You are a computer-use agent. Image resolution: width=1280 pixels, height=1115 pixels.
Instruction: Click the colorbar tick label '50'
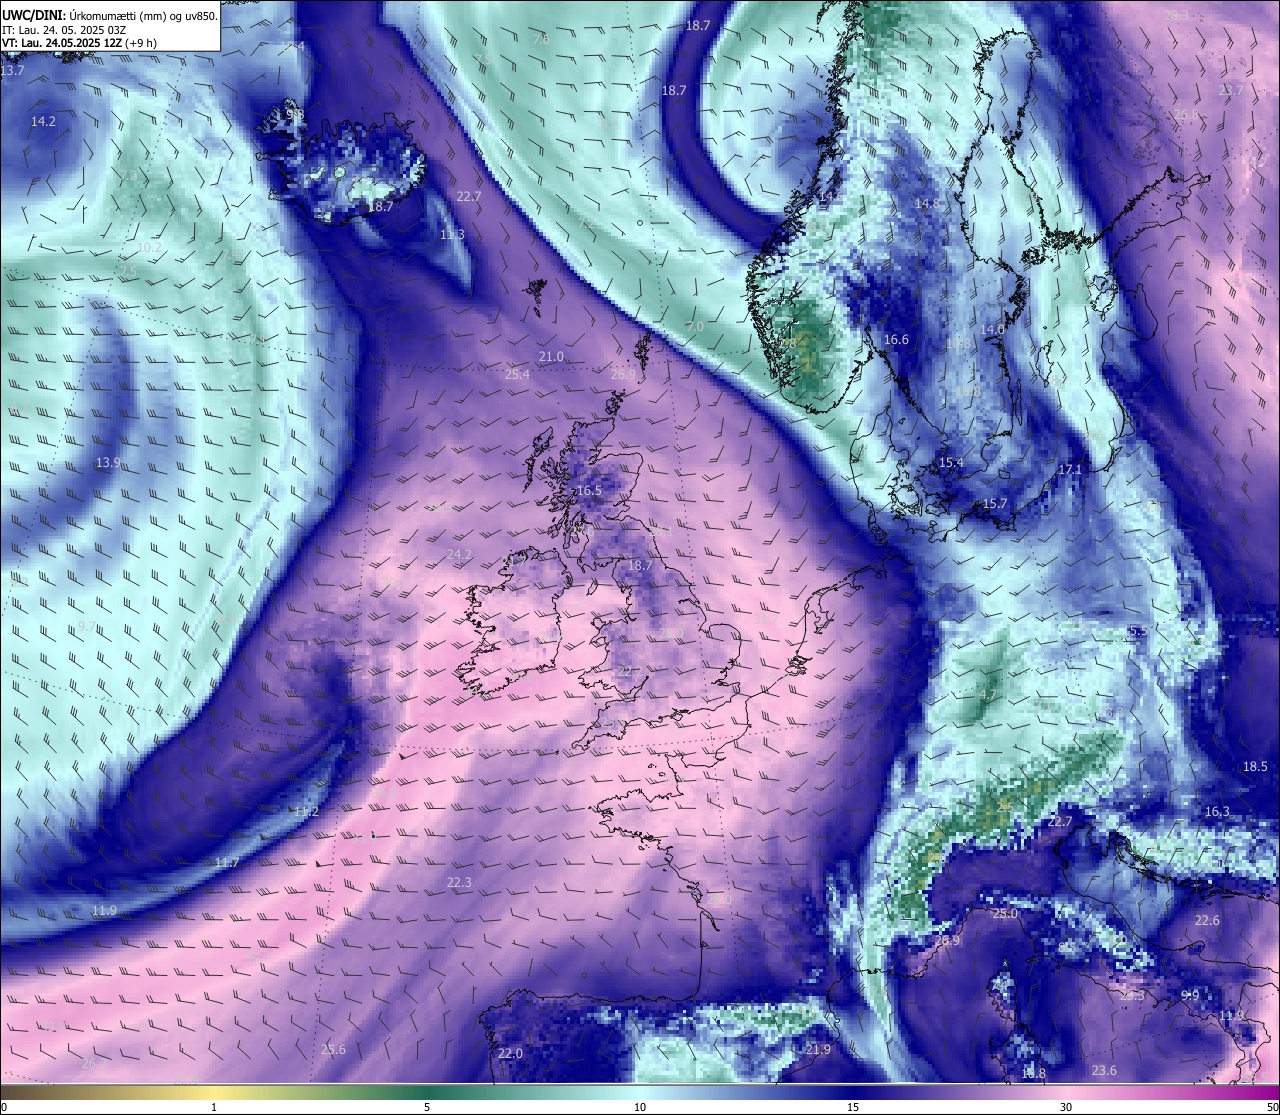(x=1272, y=1107)
